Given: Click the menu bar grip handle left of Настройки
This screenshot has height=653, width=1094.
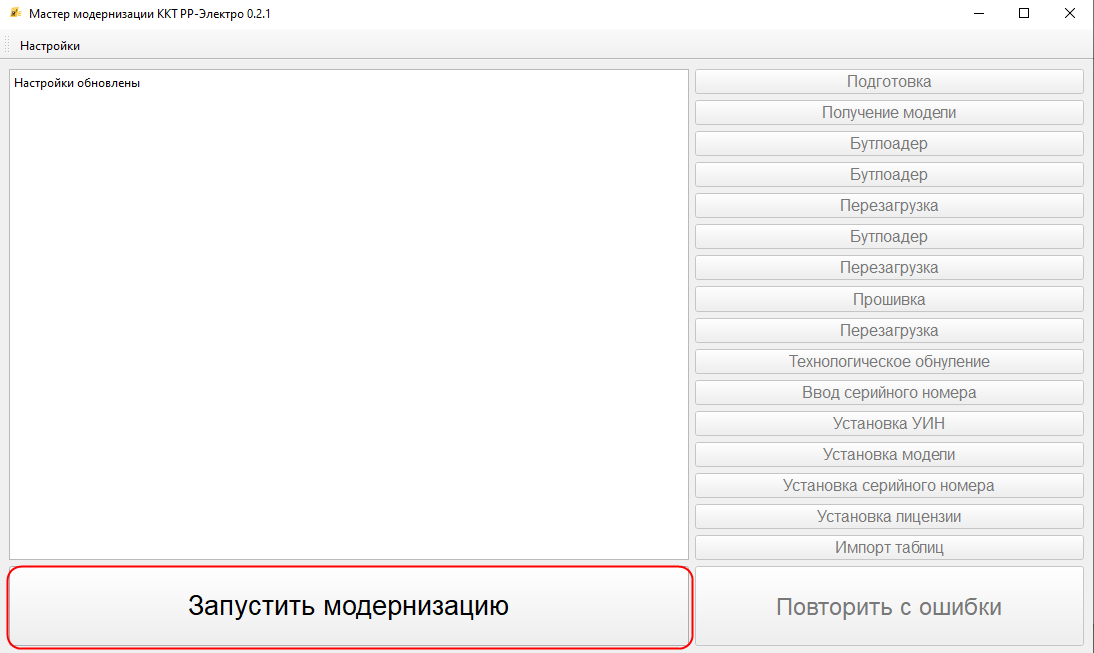Looking at the screenshot, I should pyautogui.click(x=7, y=46).
